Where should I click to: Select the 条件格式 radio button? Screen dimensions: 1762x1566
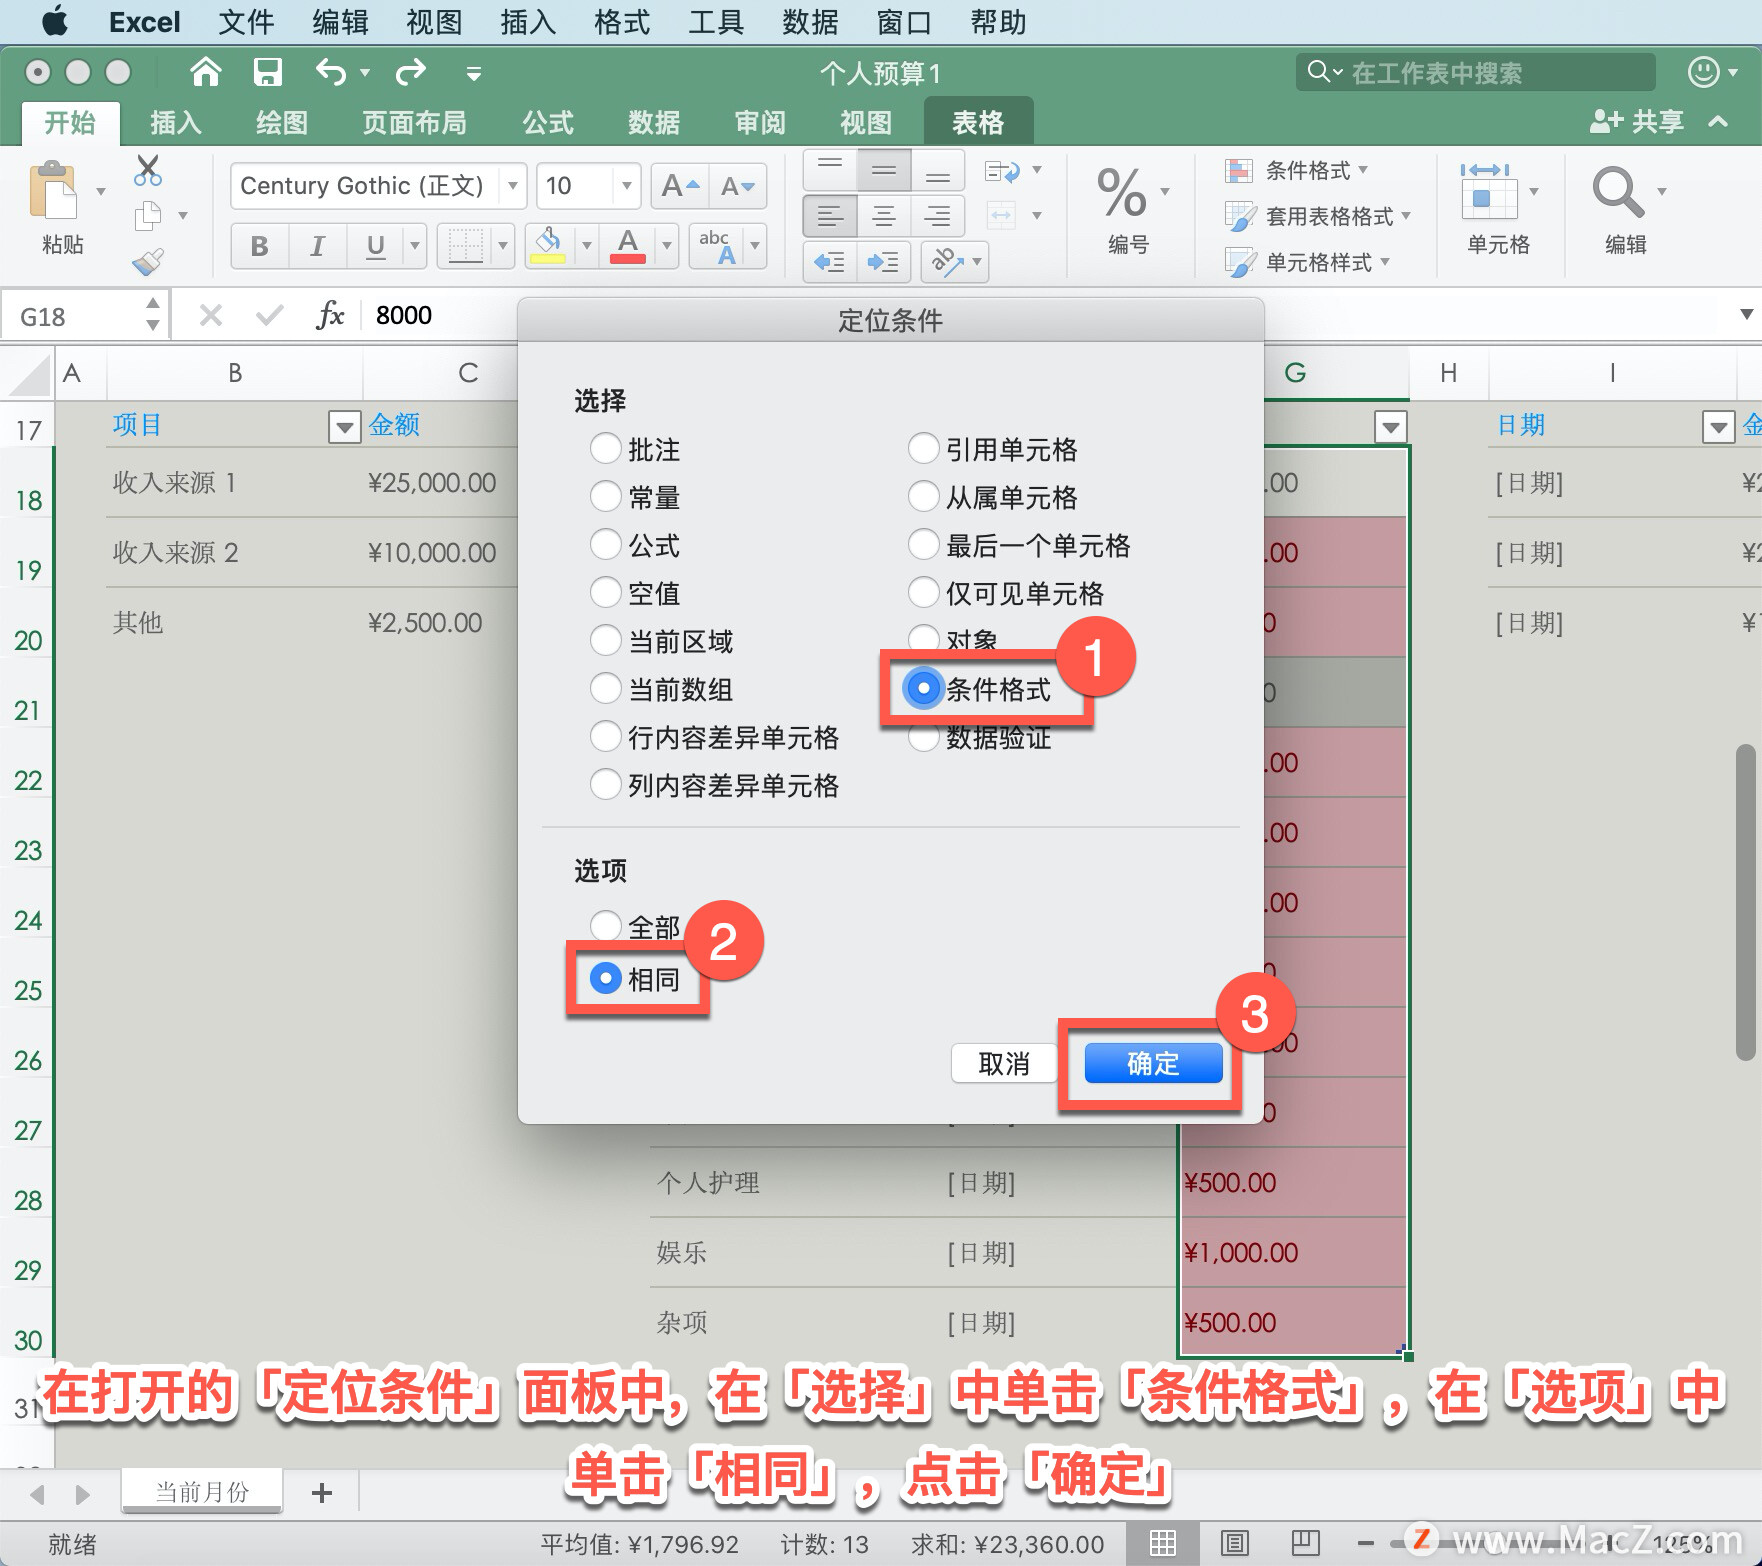[x=924, y=688]
